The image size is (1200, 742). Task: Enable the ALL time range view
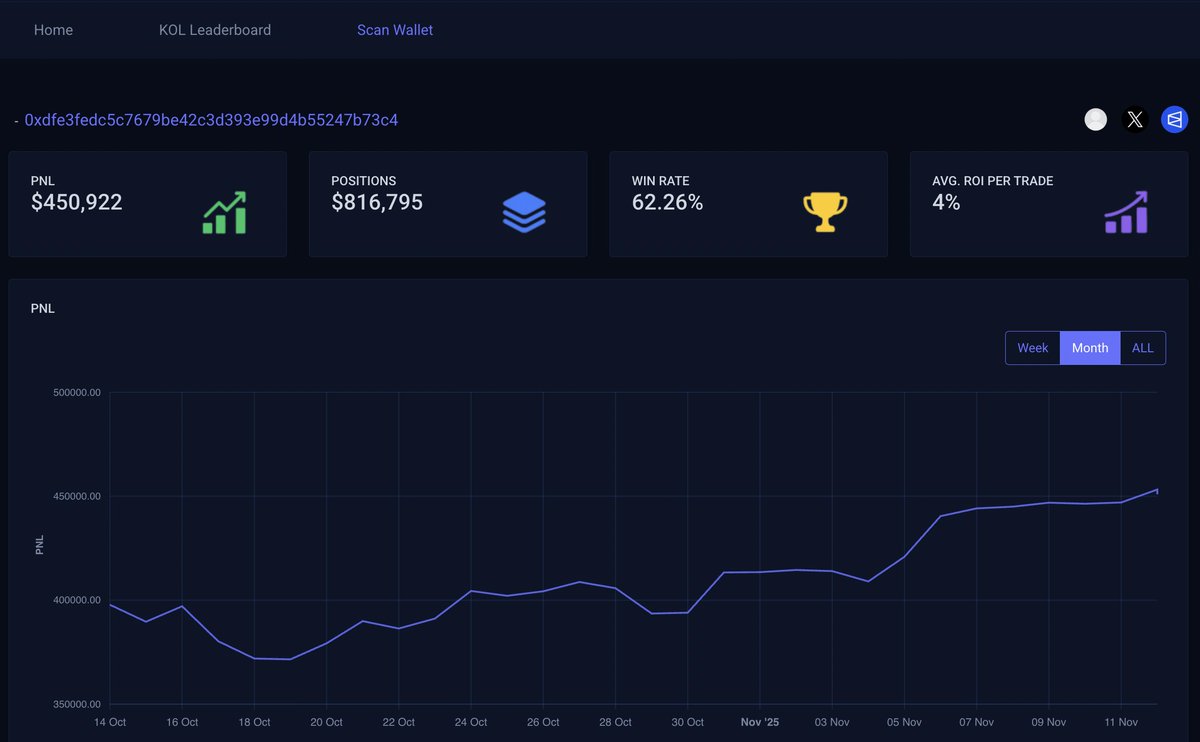click(x=1143, y=347)
